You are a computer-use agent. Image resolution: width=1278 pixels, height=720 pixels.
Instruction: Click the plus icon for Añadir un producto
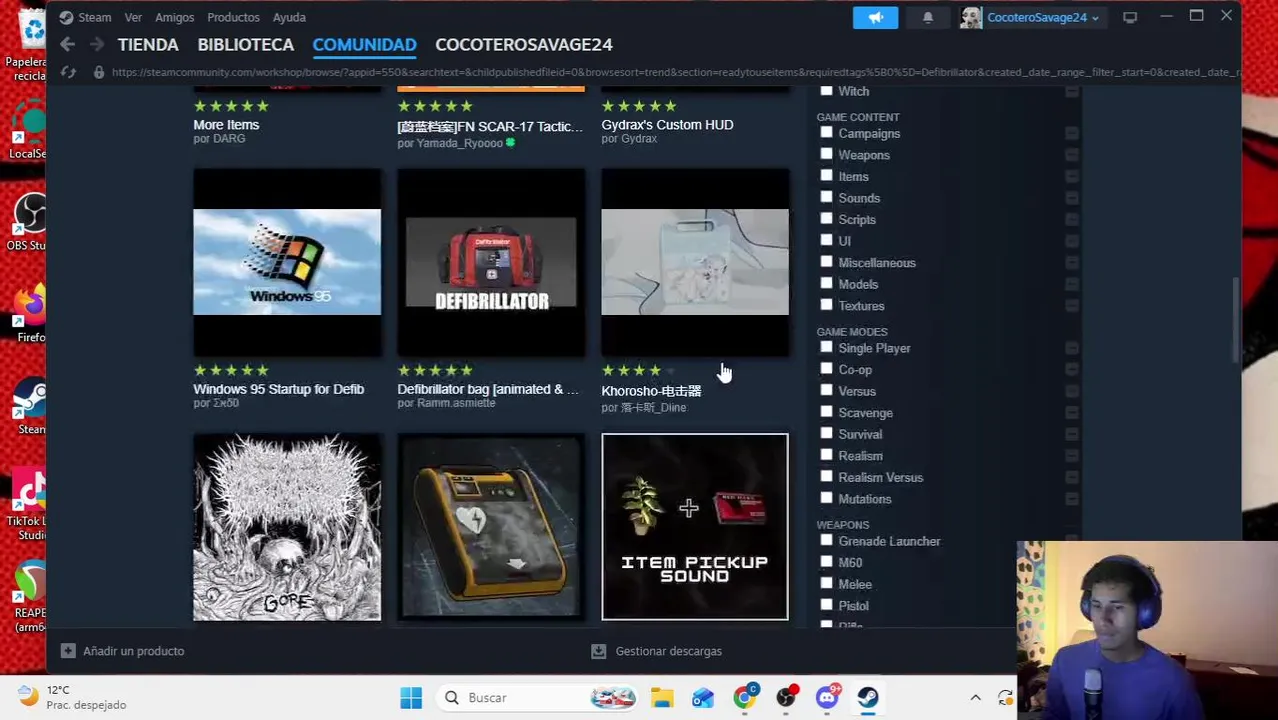(68, 651)
